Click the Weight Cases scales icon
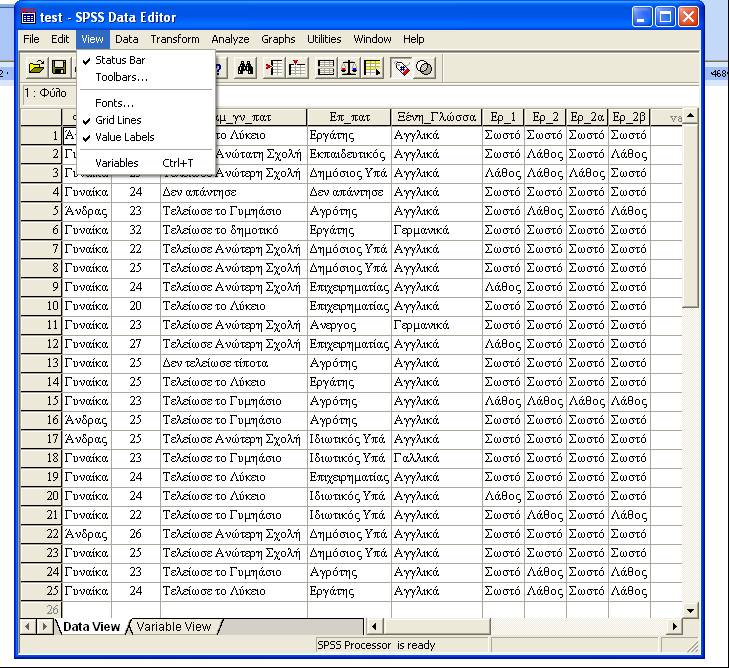 (x=349, y=68)
